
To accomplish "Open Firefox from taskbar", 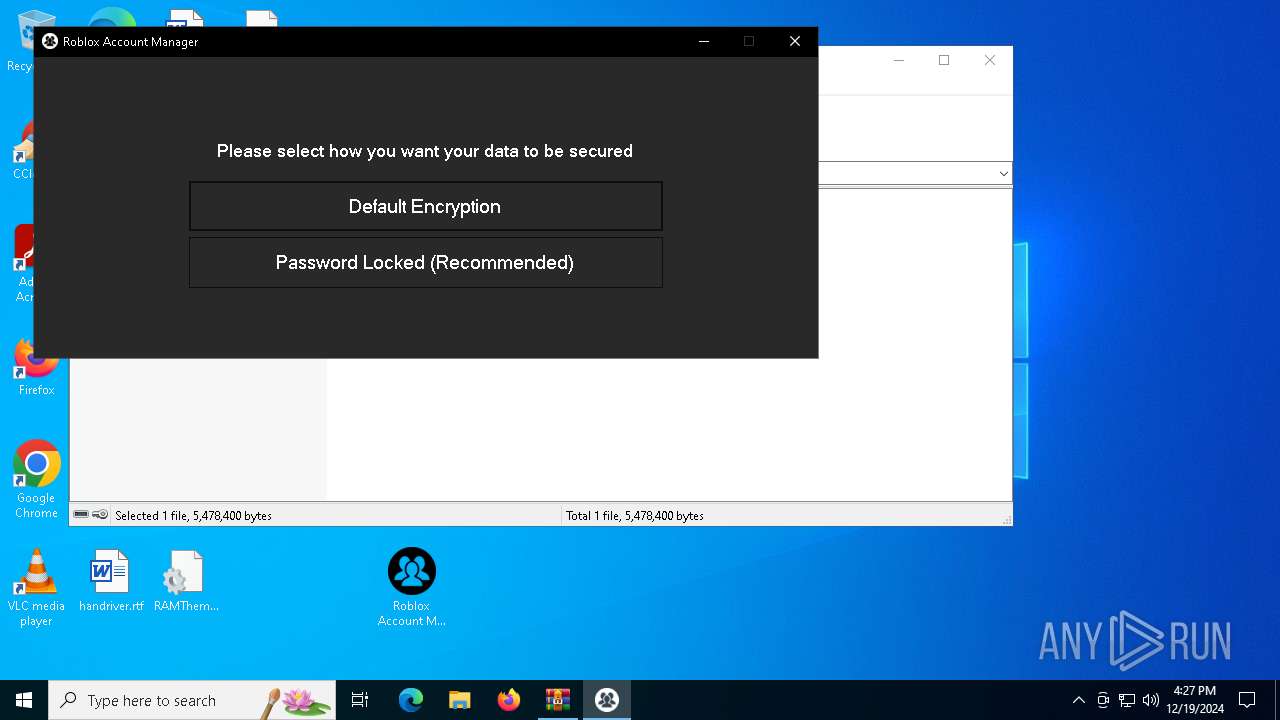I will coord(509,700).
